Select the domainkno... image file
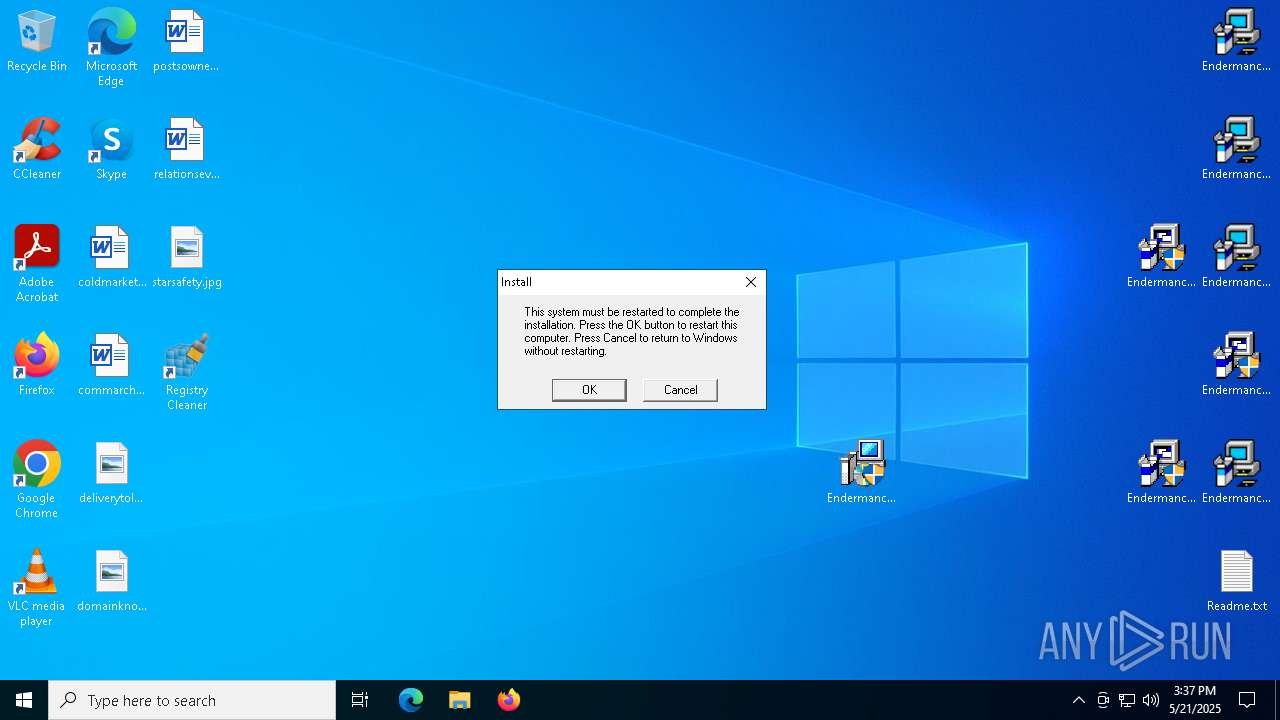The image size is (1280, 720). [x=111, y=580]
